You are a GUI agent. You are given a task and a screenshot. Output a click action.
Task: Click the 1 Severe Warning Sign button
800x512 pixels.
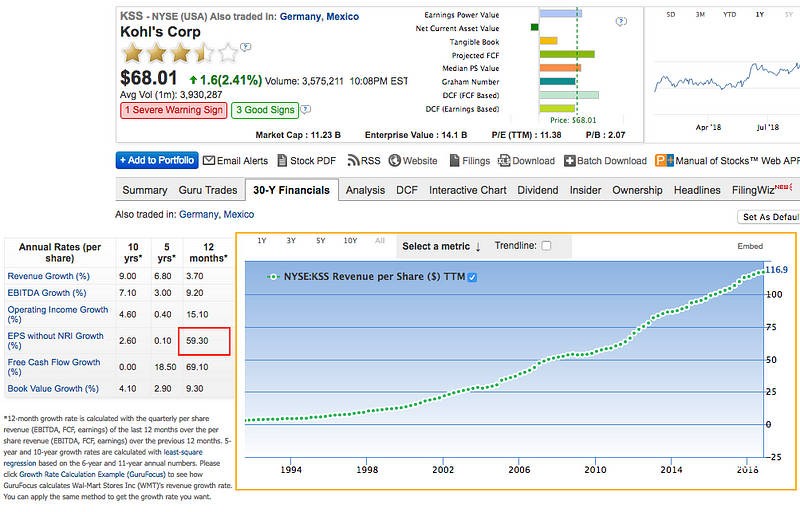[x=173, y=110]
